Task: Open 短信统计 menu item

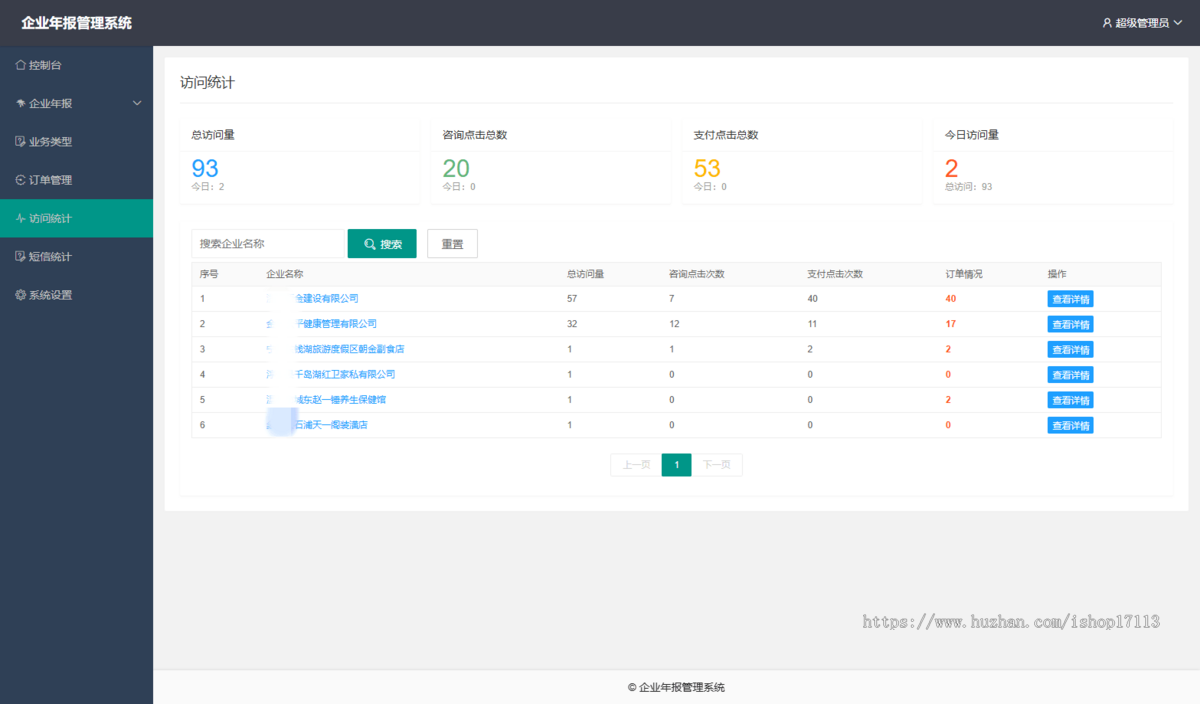Action: coord(76,257)
